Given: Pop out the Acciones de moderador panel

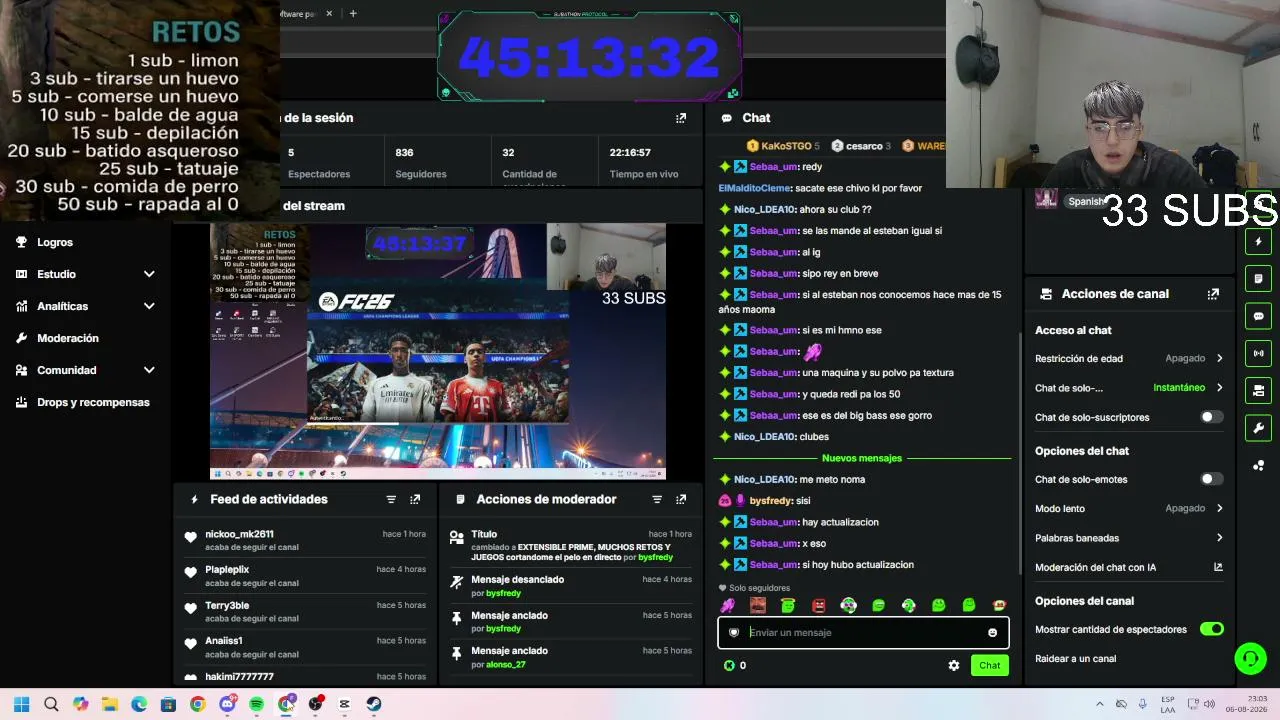Looking at the screenshot, I should (681, 499).
